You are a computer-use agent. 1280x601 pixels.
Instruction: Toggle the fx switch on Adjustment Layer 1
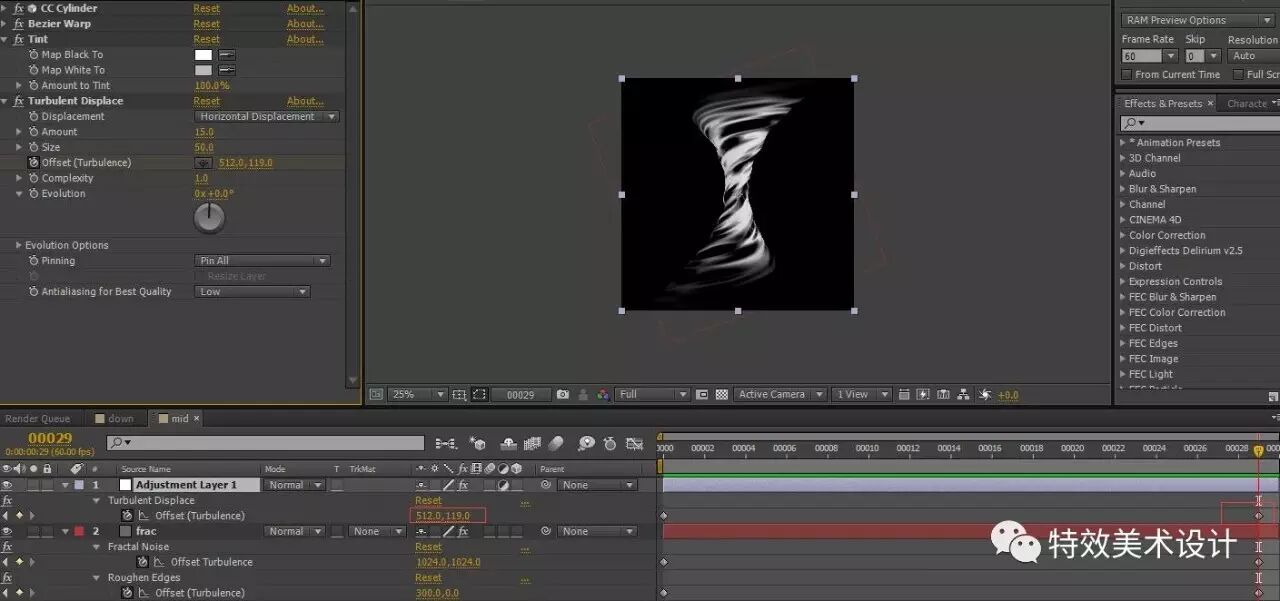462,485
